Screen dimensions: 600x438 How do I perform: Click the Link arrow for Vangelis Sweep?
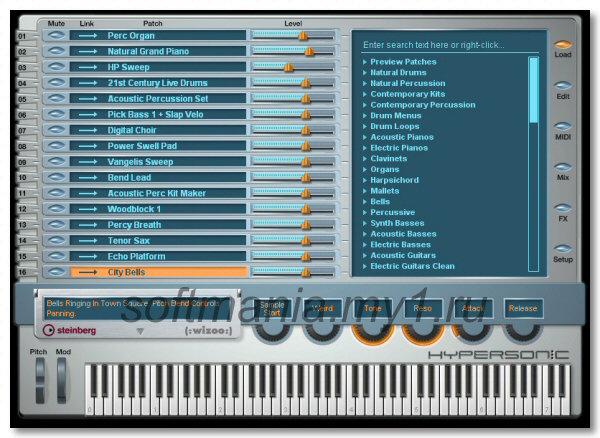[88, 162]
